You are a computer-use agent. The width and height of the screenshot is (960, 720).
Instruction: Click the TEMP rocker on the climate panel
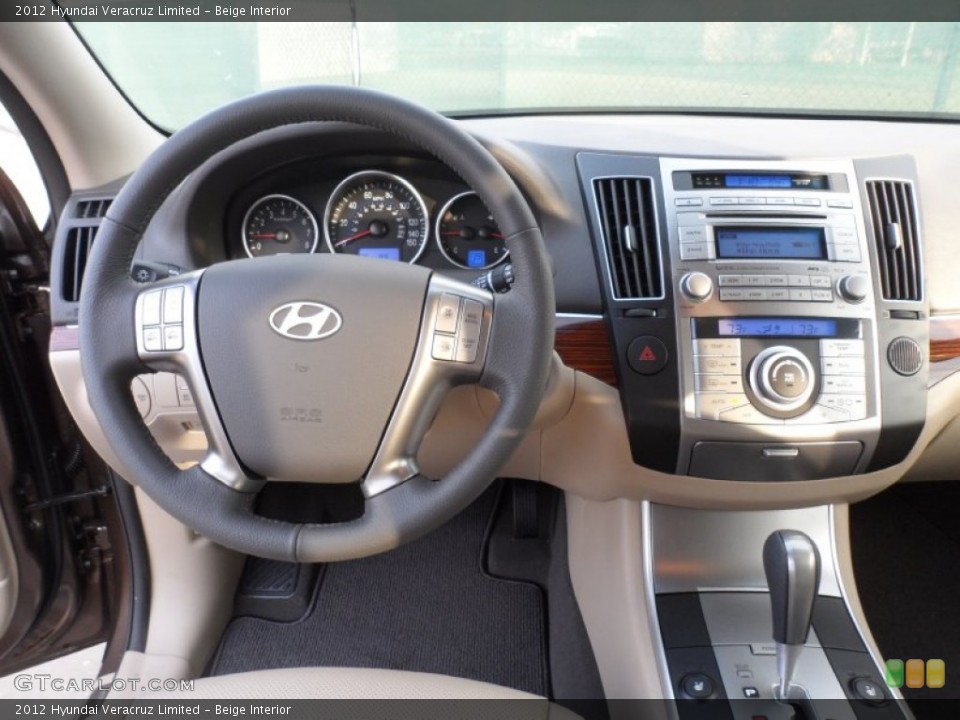click(x=717, y=346)
